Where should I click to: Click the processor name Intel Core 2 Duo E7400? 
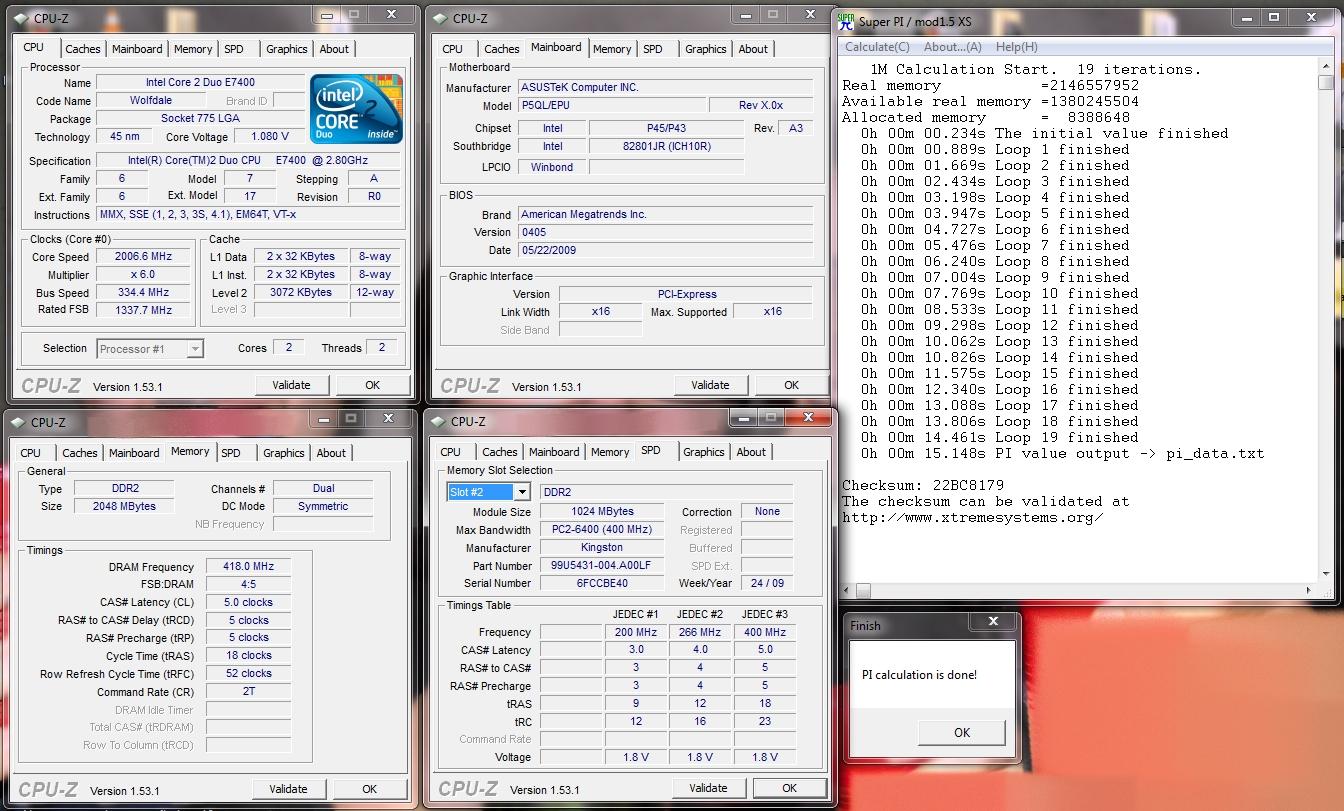(x=199, y=83)
